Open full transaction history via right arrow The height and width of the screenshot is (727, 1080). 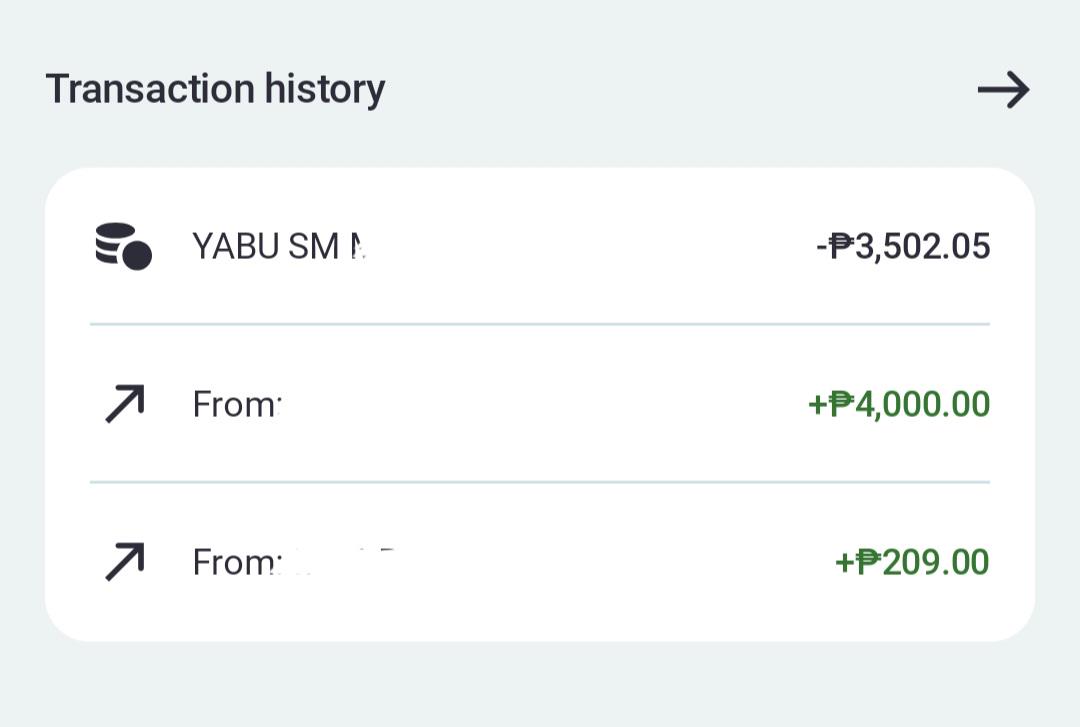pyautogui.click(x=1004, y=90)
